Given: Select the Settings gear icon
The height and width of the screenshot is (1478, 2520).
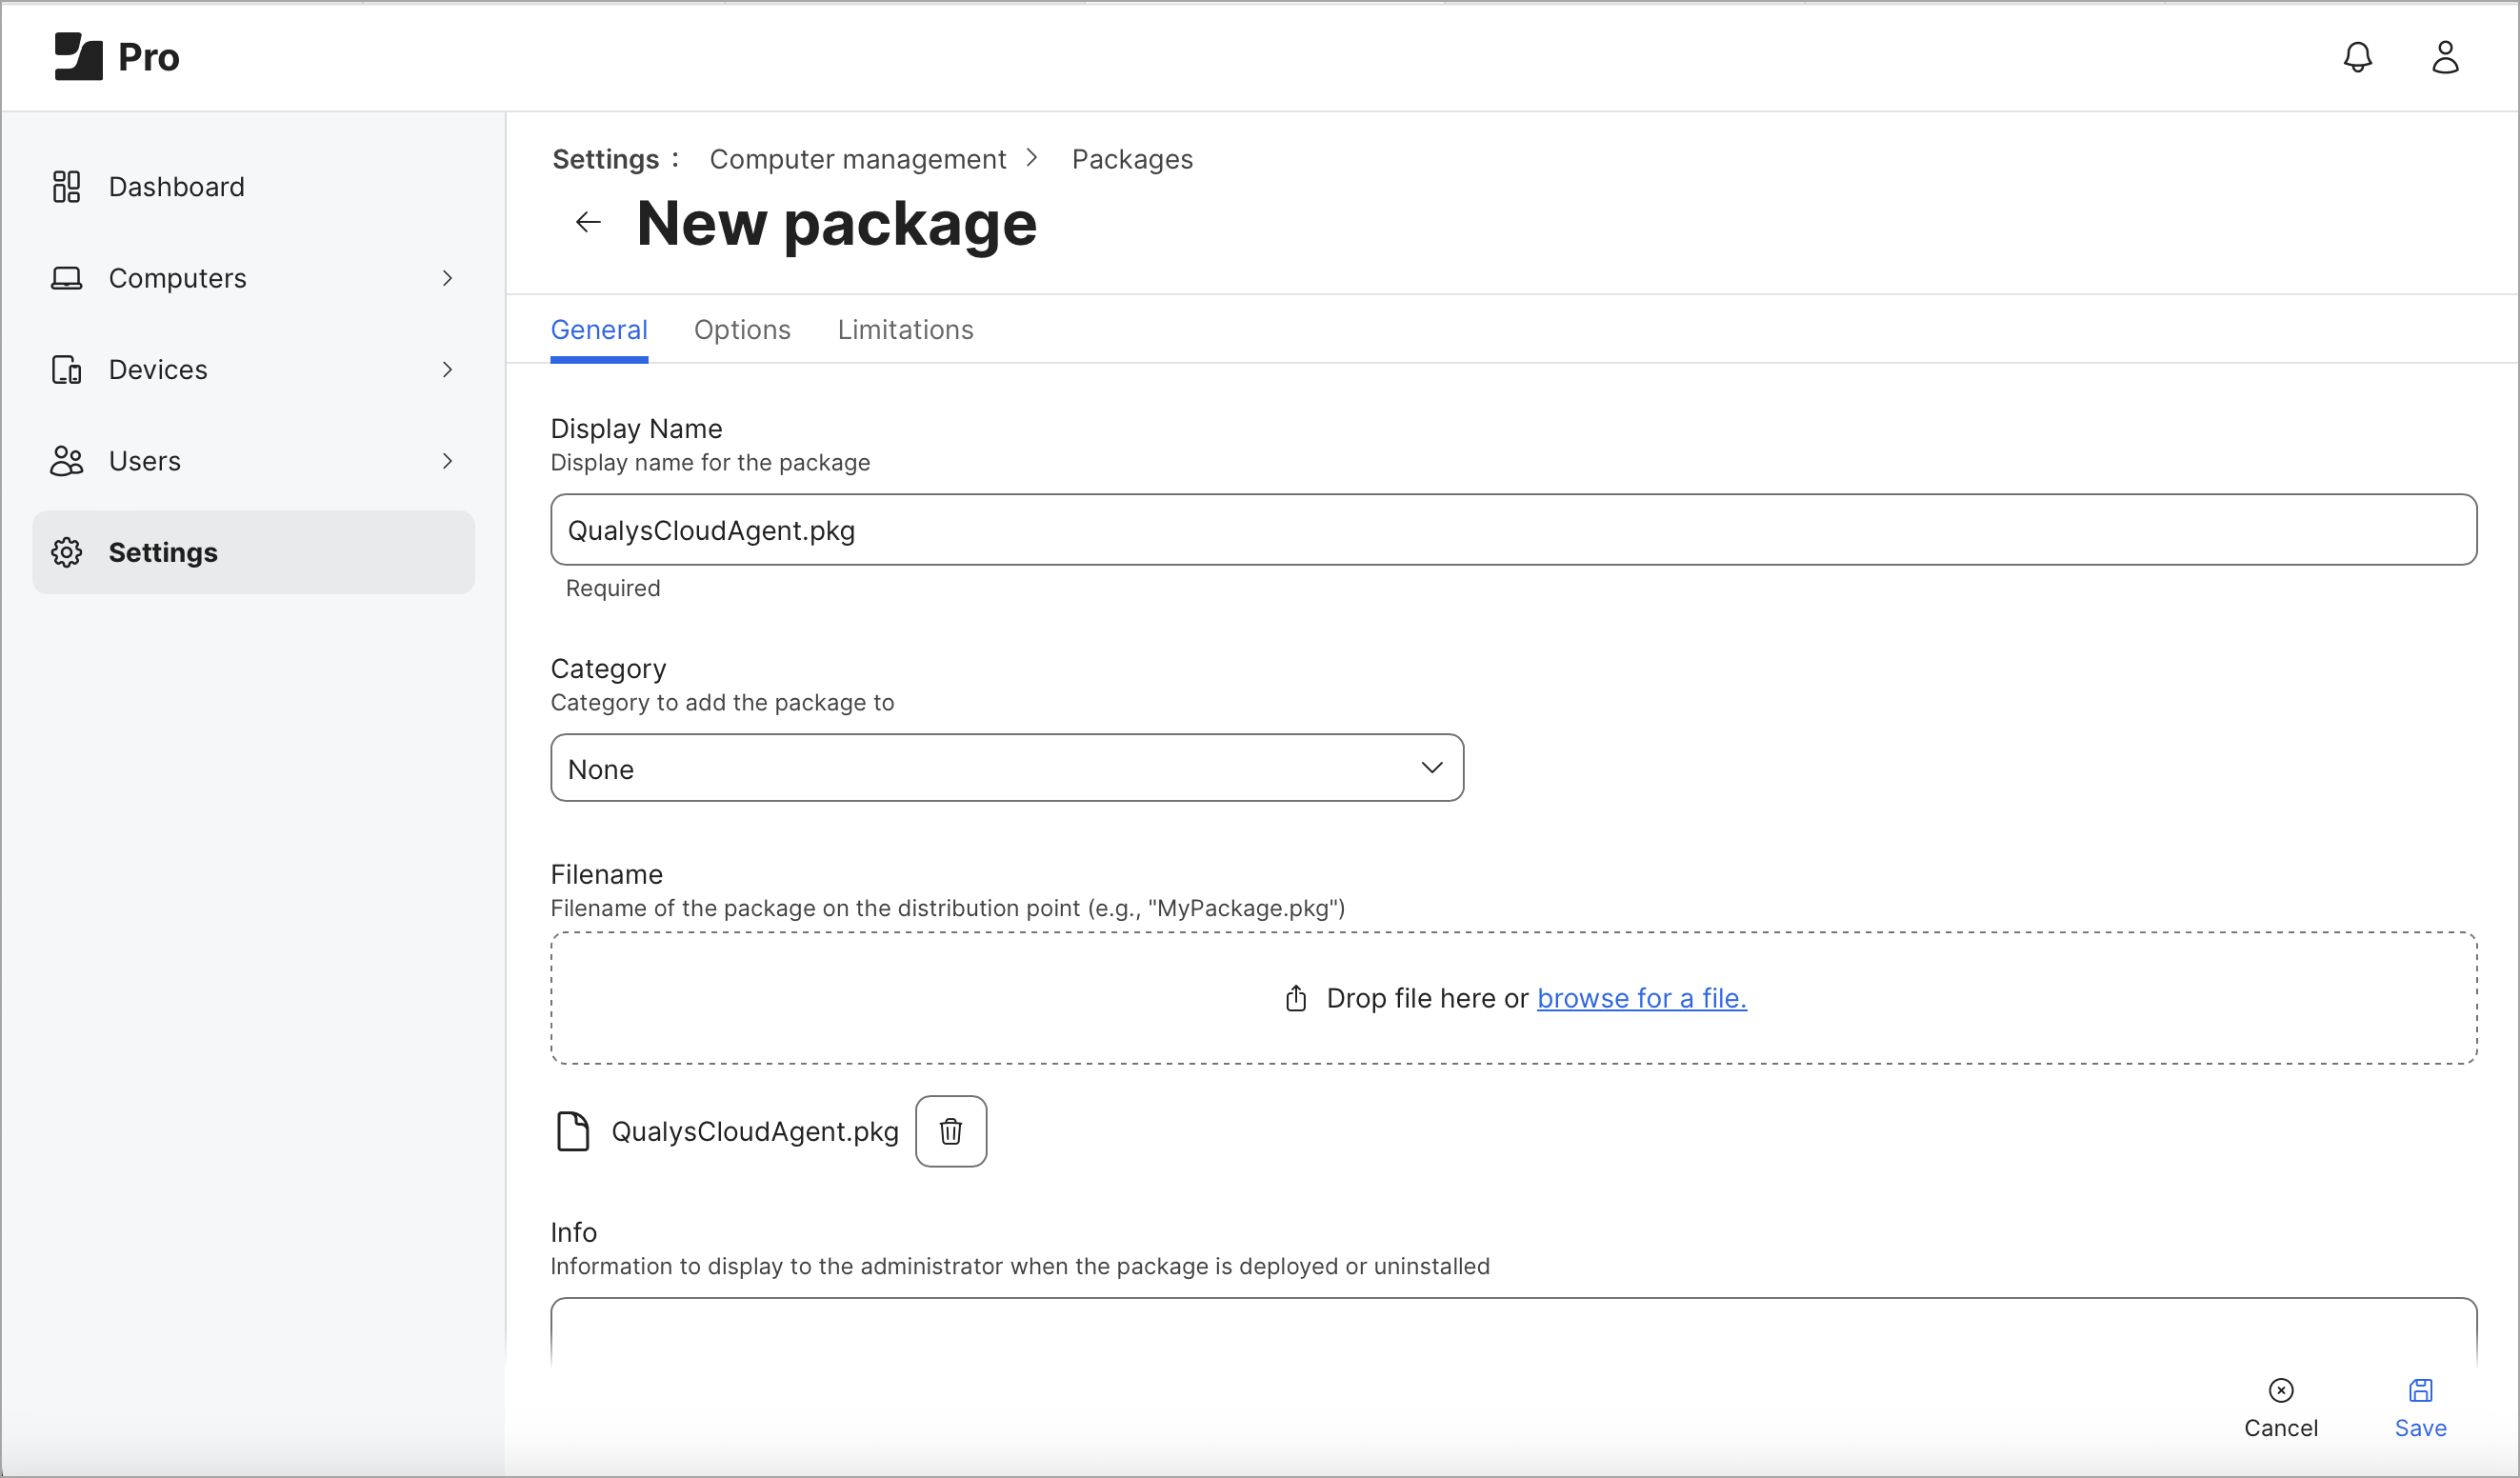Looking at the screenshot, I should pos(66,552).
